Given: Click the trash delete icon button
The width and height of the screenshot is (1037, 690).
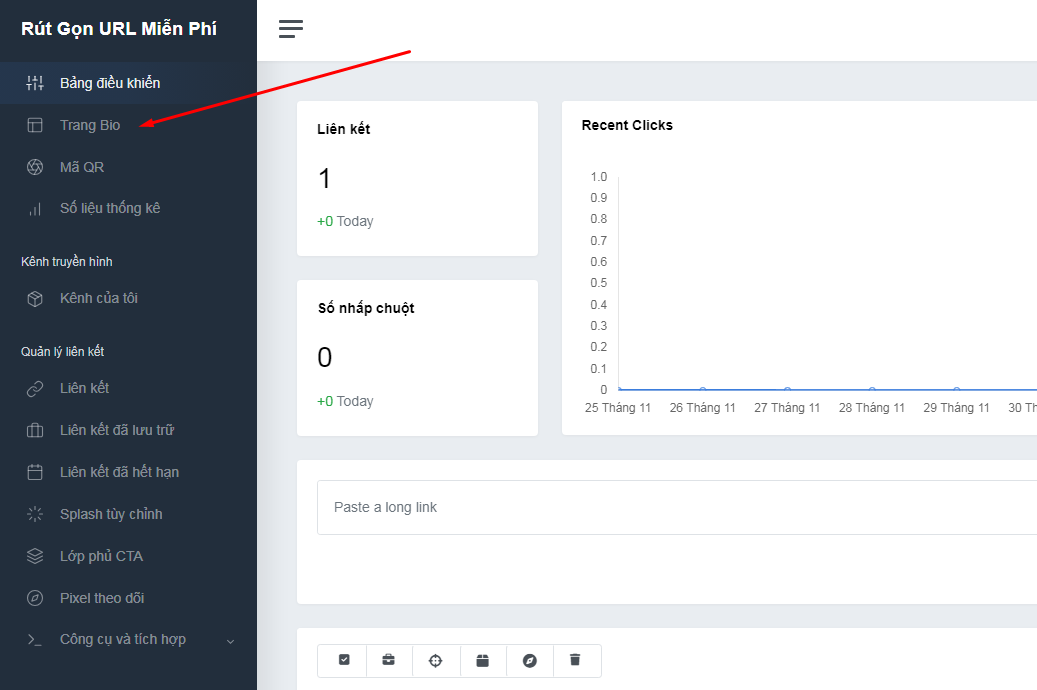Looking at the screenshot, I should 575,660.
